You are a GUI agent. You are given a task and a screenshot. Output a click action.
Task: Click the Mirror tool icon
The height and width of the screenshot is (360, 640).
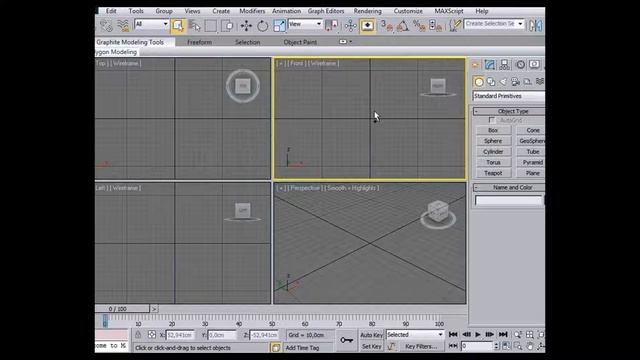tap(536, 26)
